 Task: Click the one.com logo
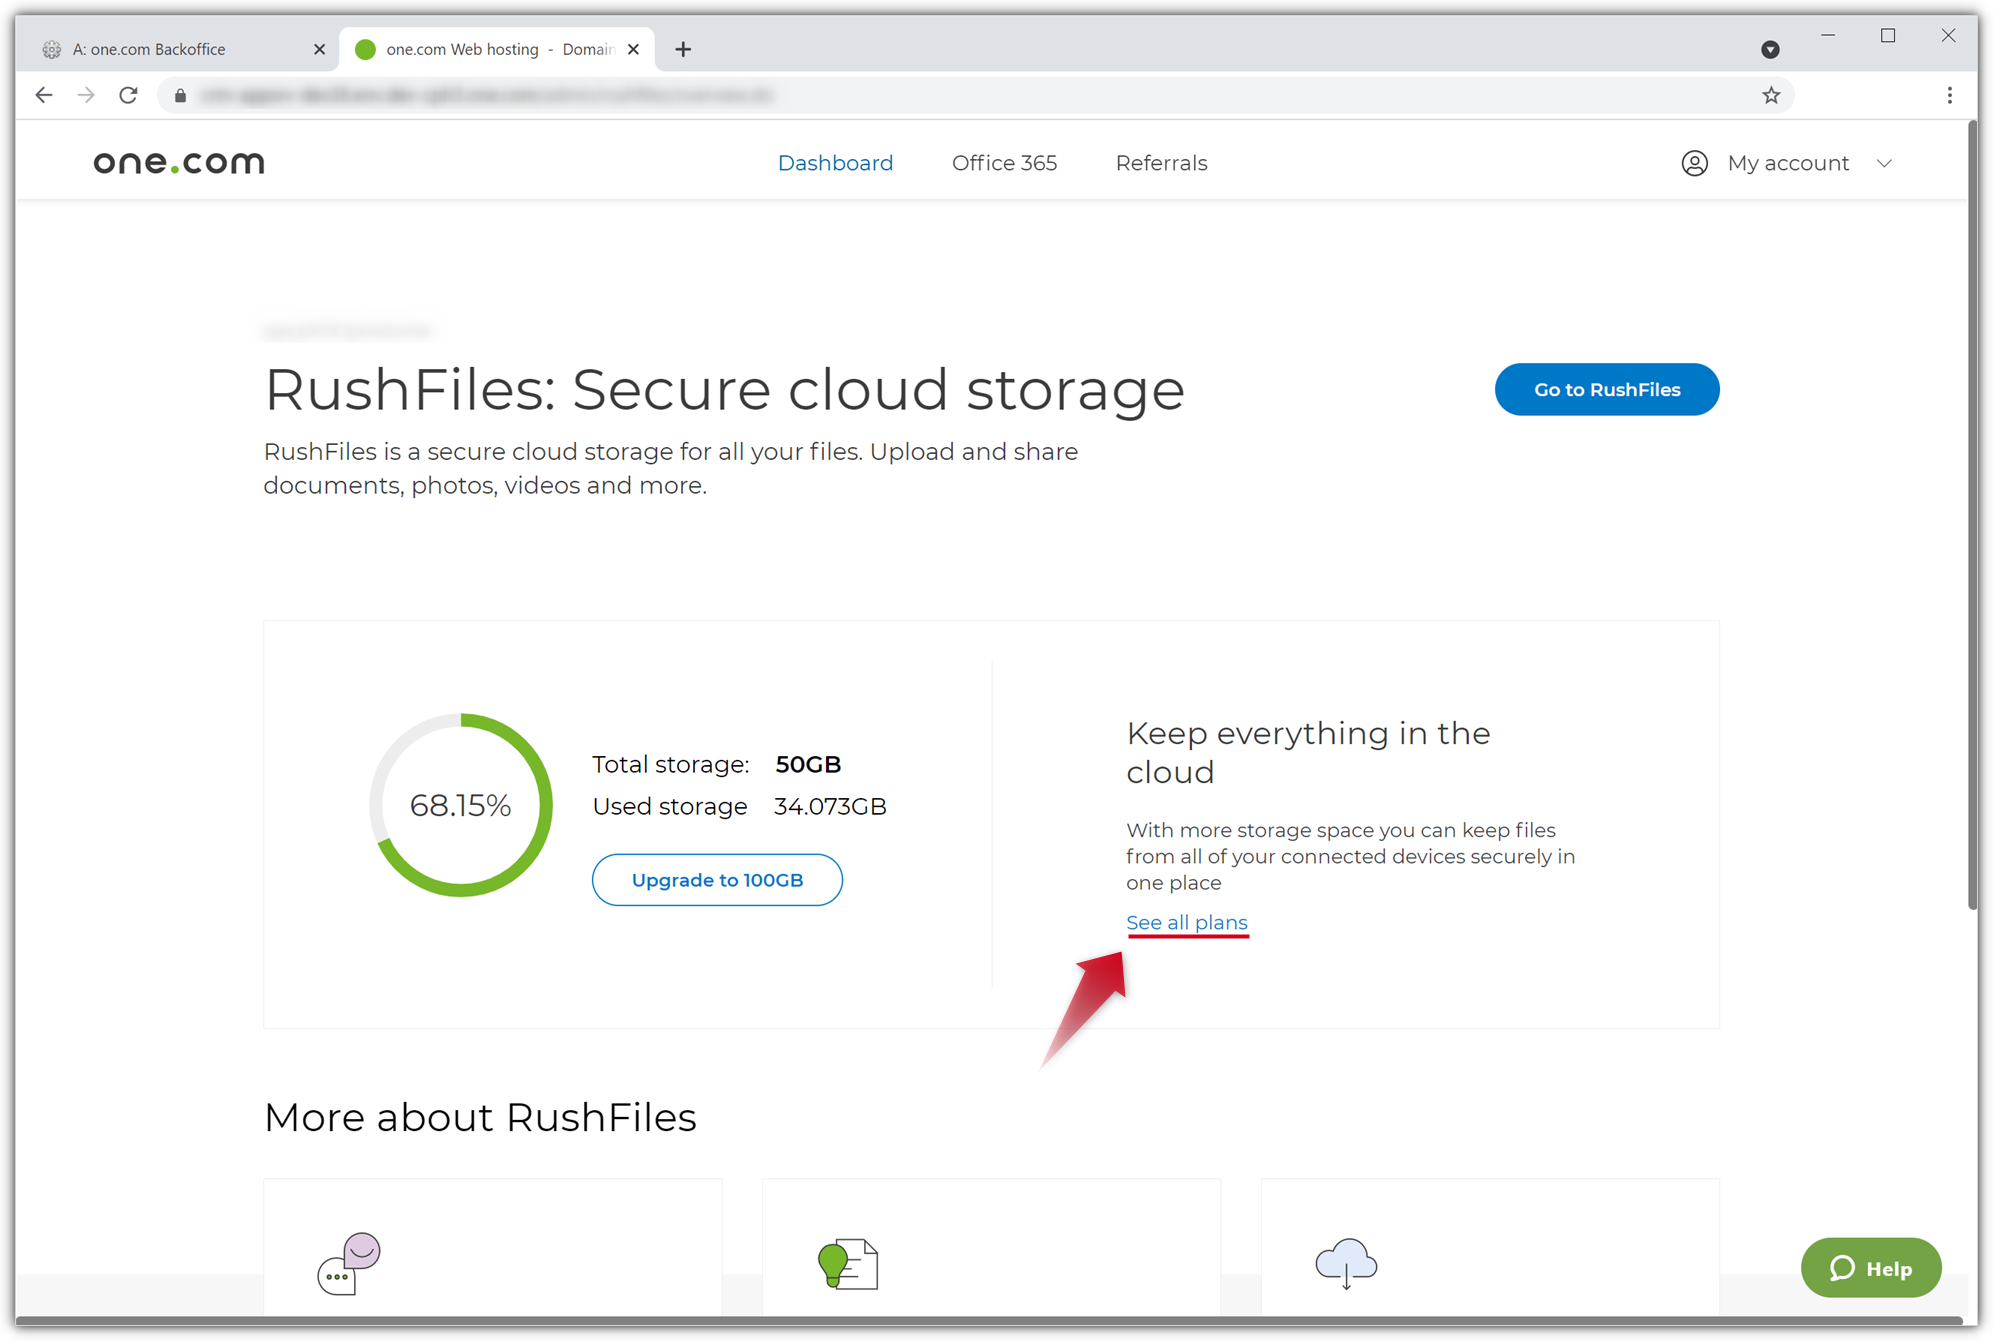tap(178, 161)
